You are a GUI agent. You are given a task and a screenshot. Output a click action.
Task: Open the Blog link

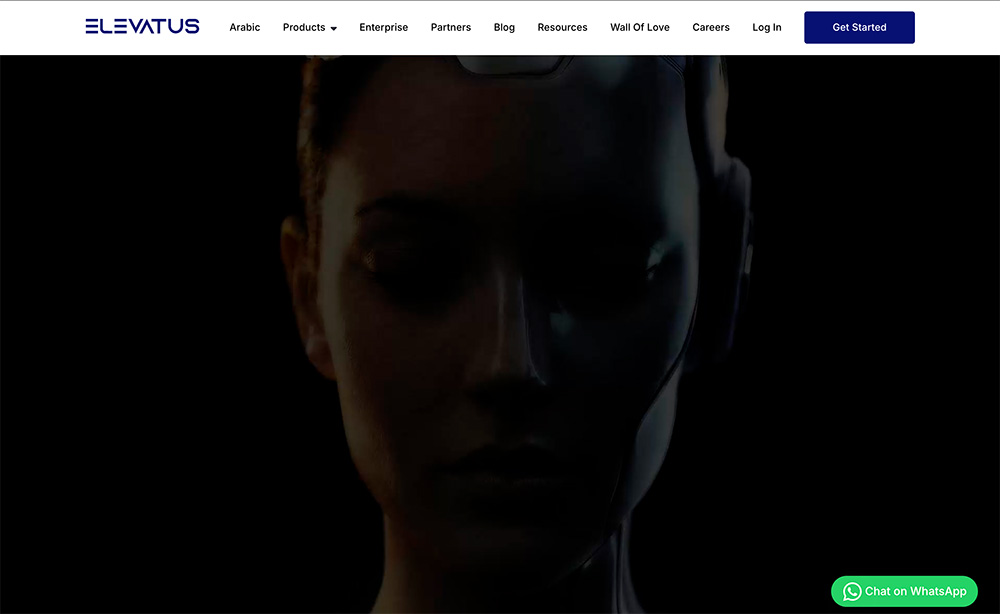point(504,27)
